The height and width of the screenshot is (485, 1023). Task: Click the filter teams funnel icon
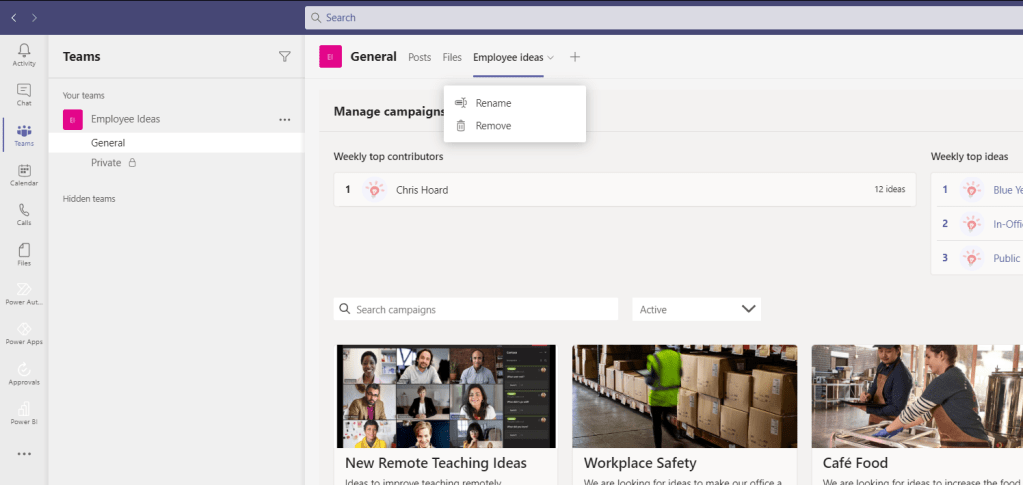coord(284,57)
